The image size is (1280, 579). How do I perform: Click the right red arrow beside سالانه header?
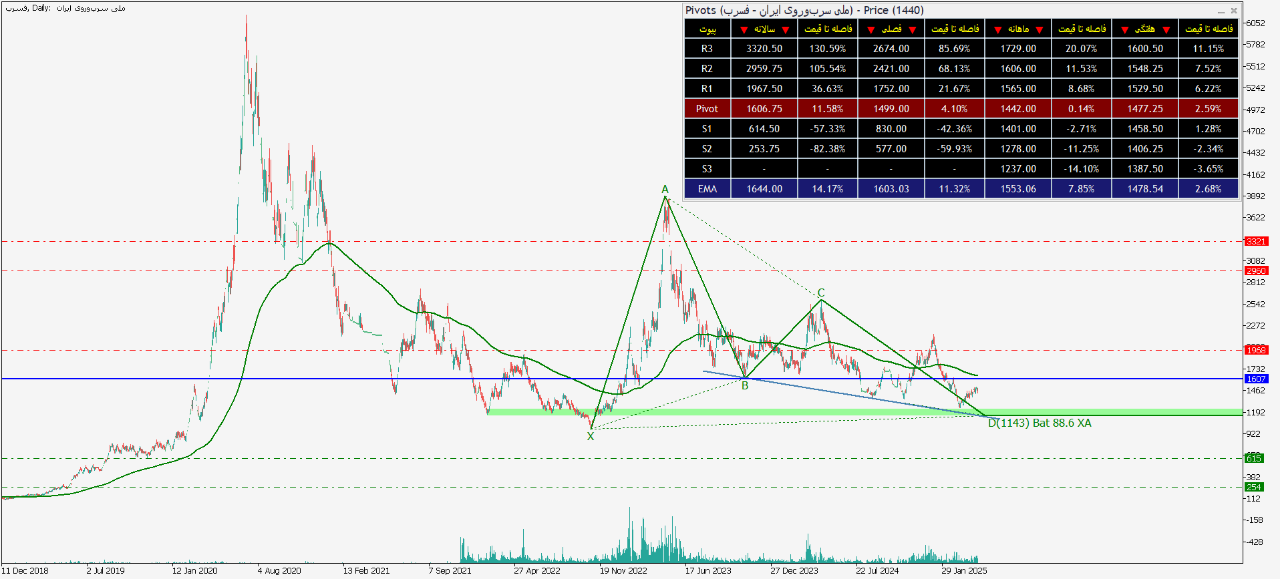784,29
